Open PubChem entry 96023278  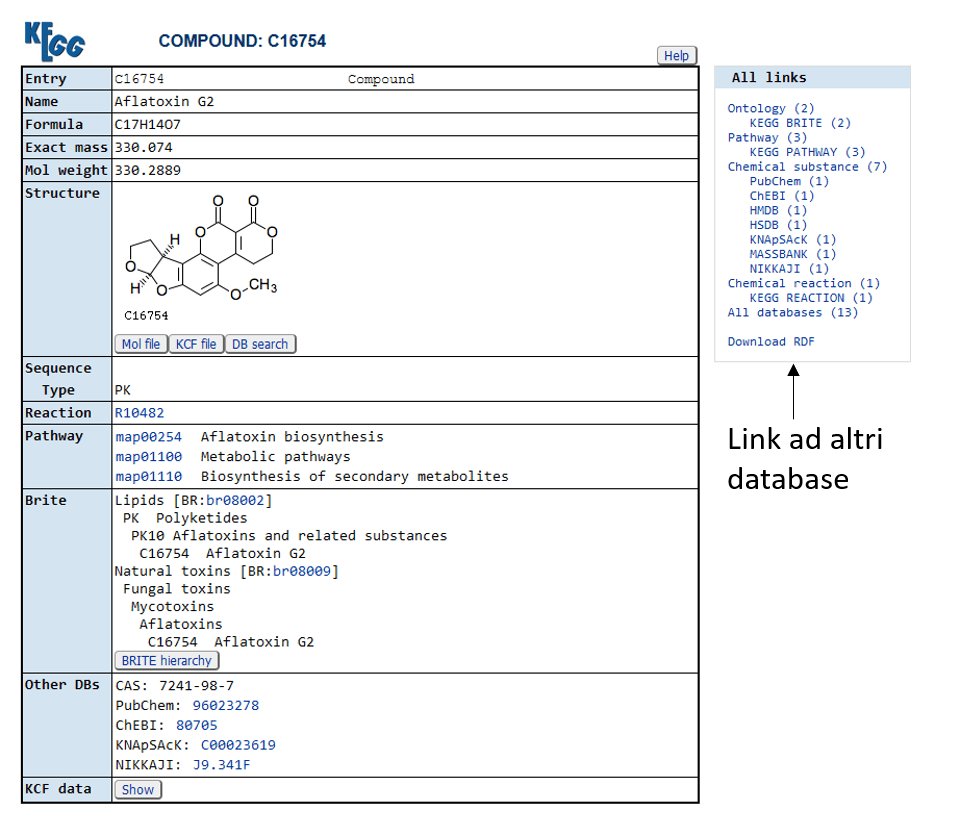click(225, 706)
